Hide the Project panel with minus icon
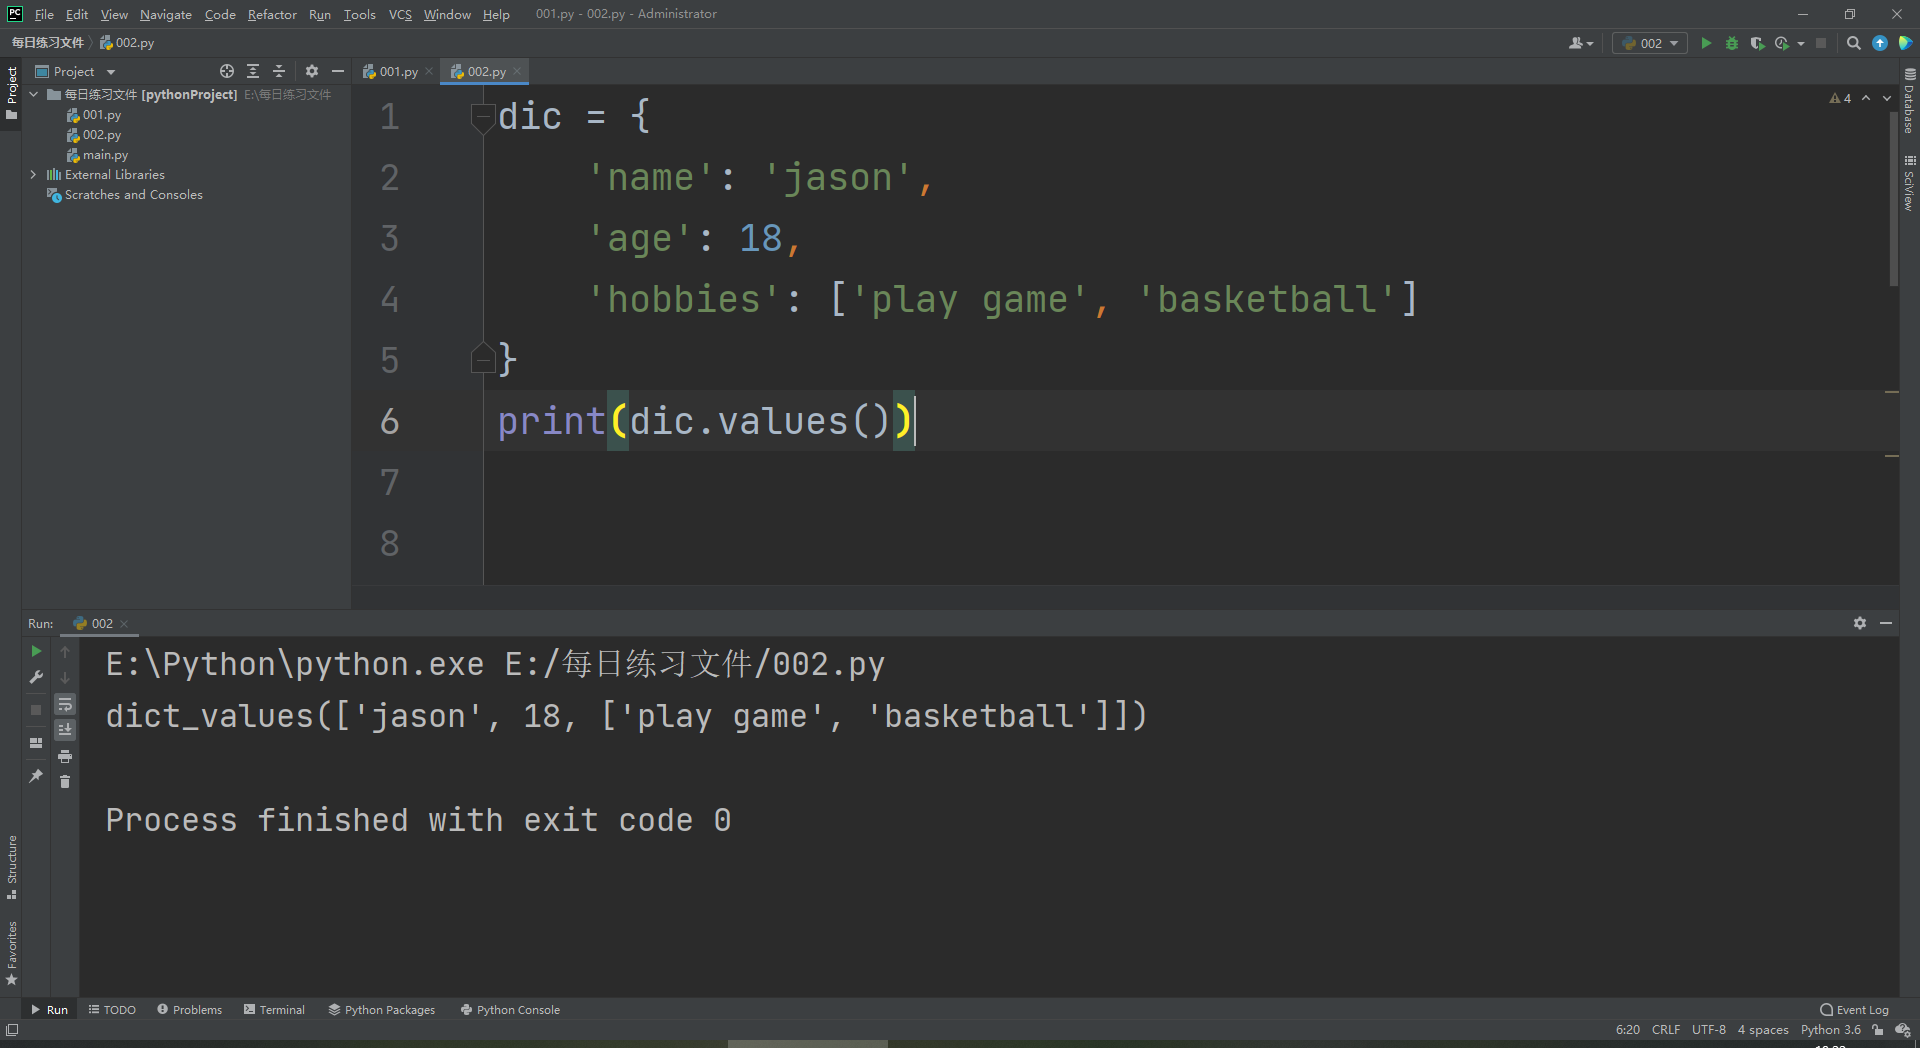This screenshot has width=1920, height=1048. point(338,71)
